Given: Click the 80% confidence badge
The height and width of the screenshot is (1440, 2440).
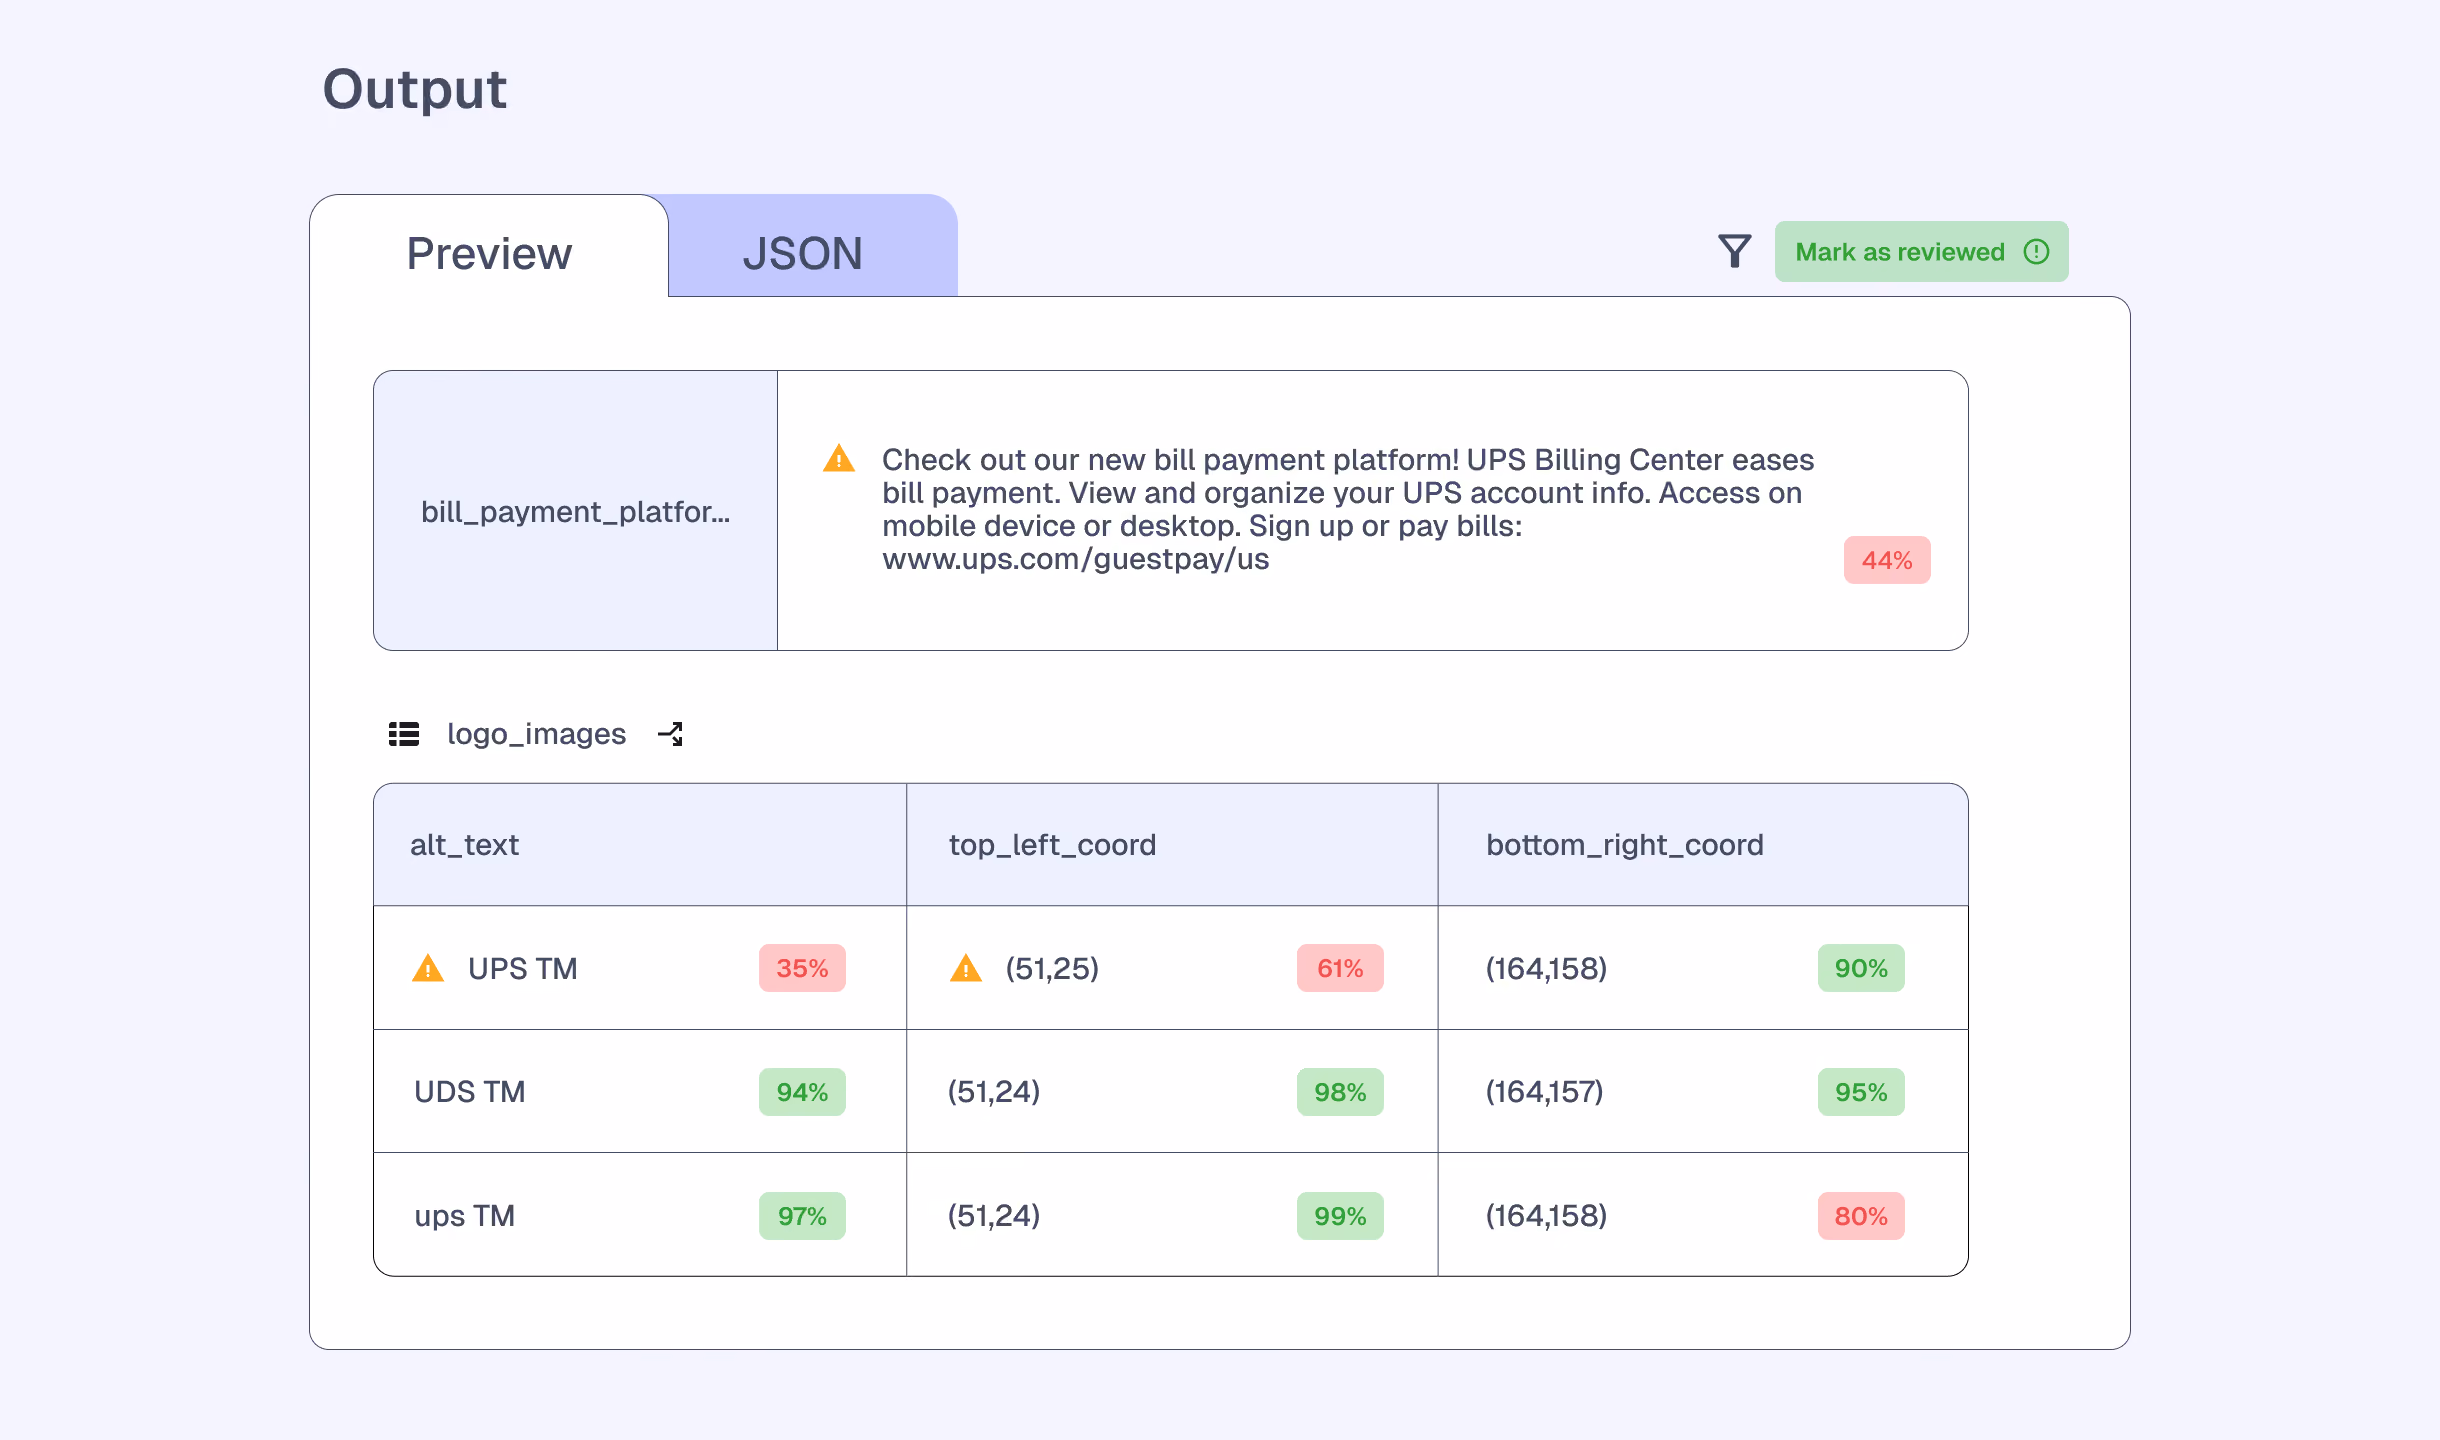Looking at the screenshot, I should pyautogui.click(x=1861, y=1216).
